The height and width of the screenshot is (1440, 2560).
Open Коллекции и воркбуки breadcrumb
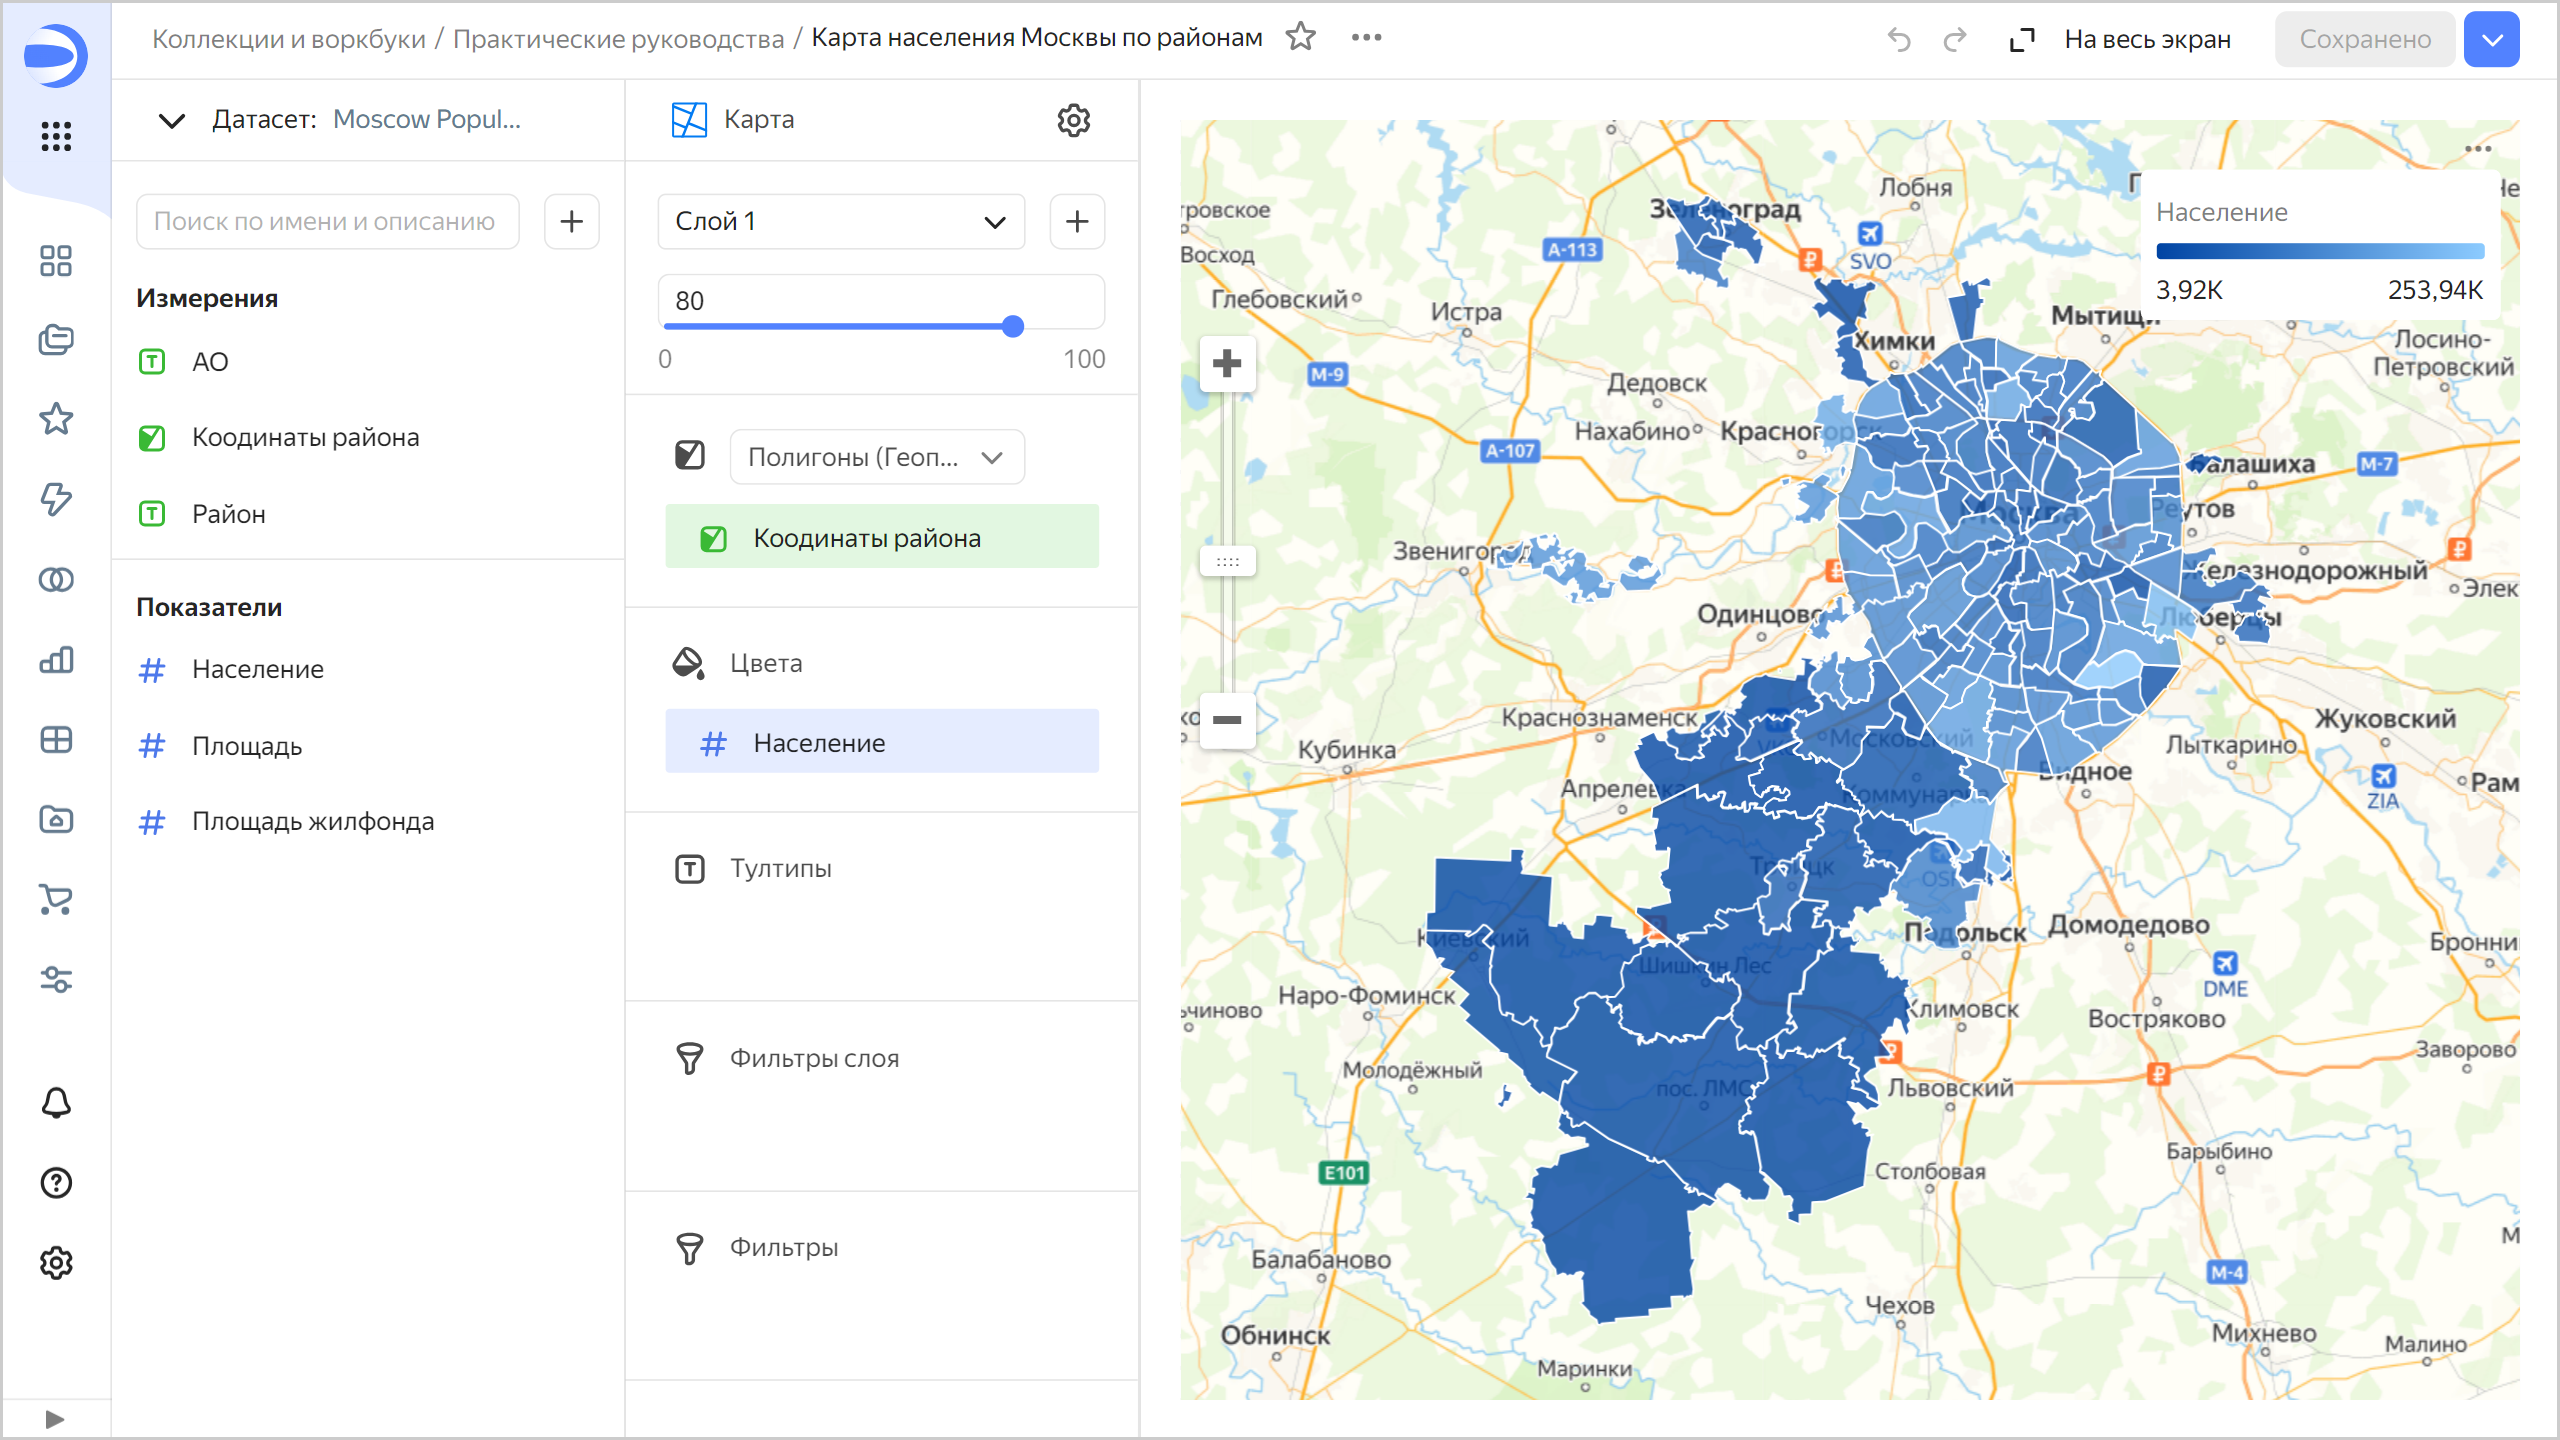pyautogui.click(x=288, y=39)
